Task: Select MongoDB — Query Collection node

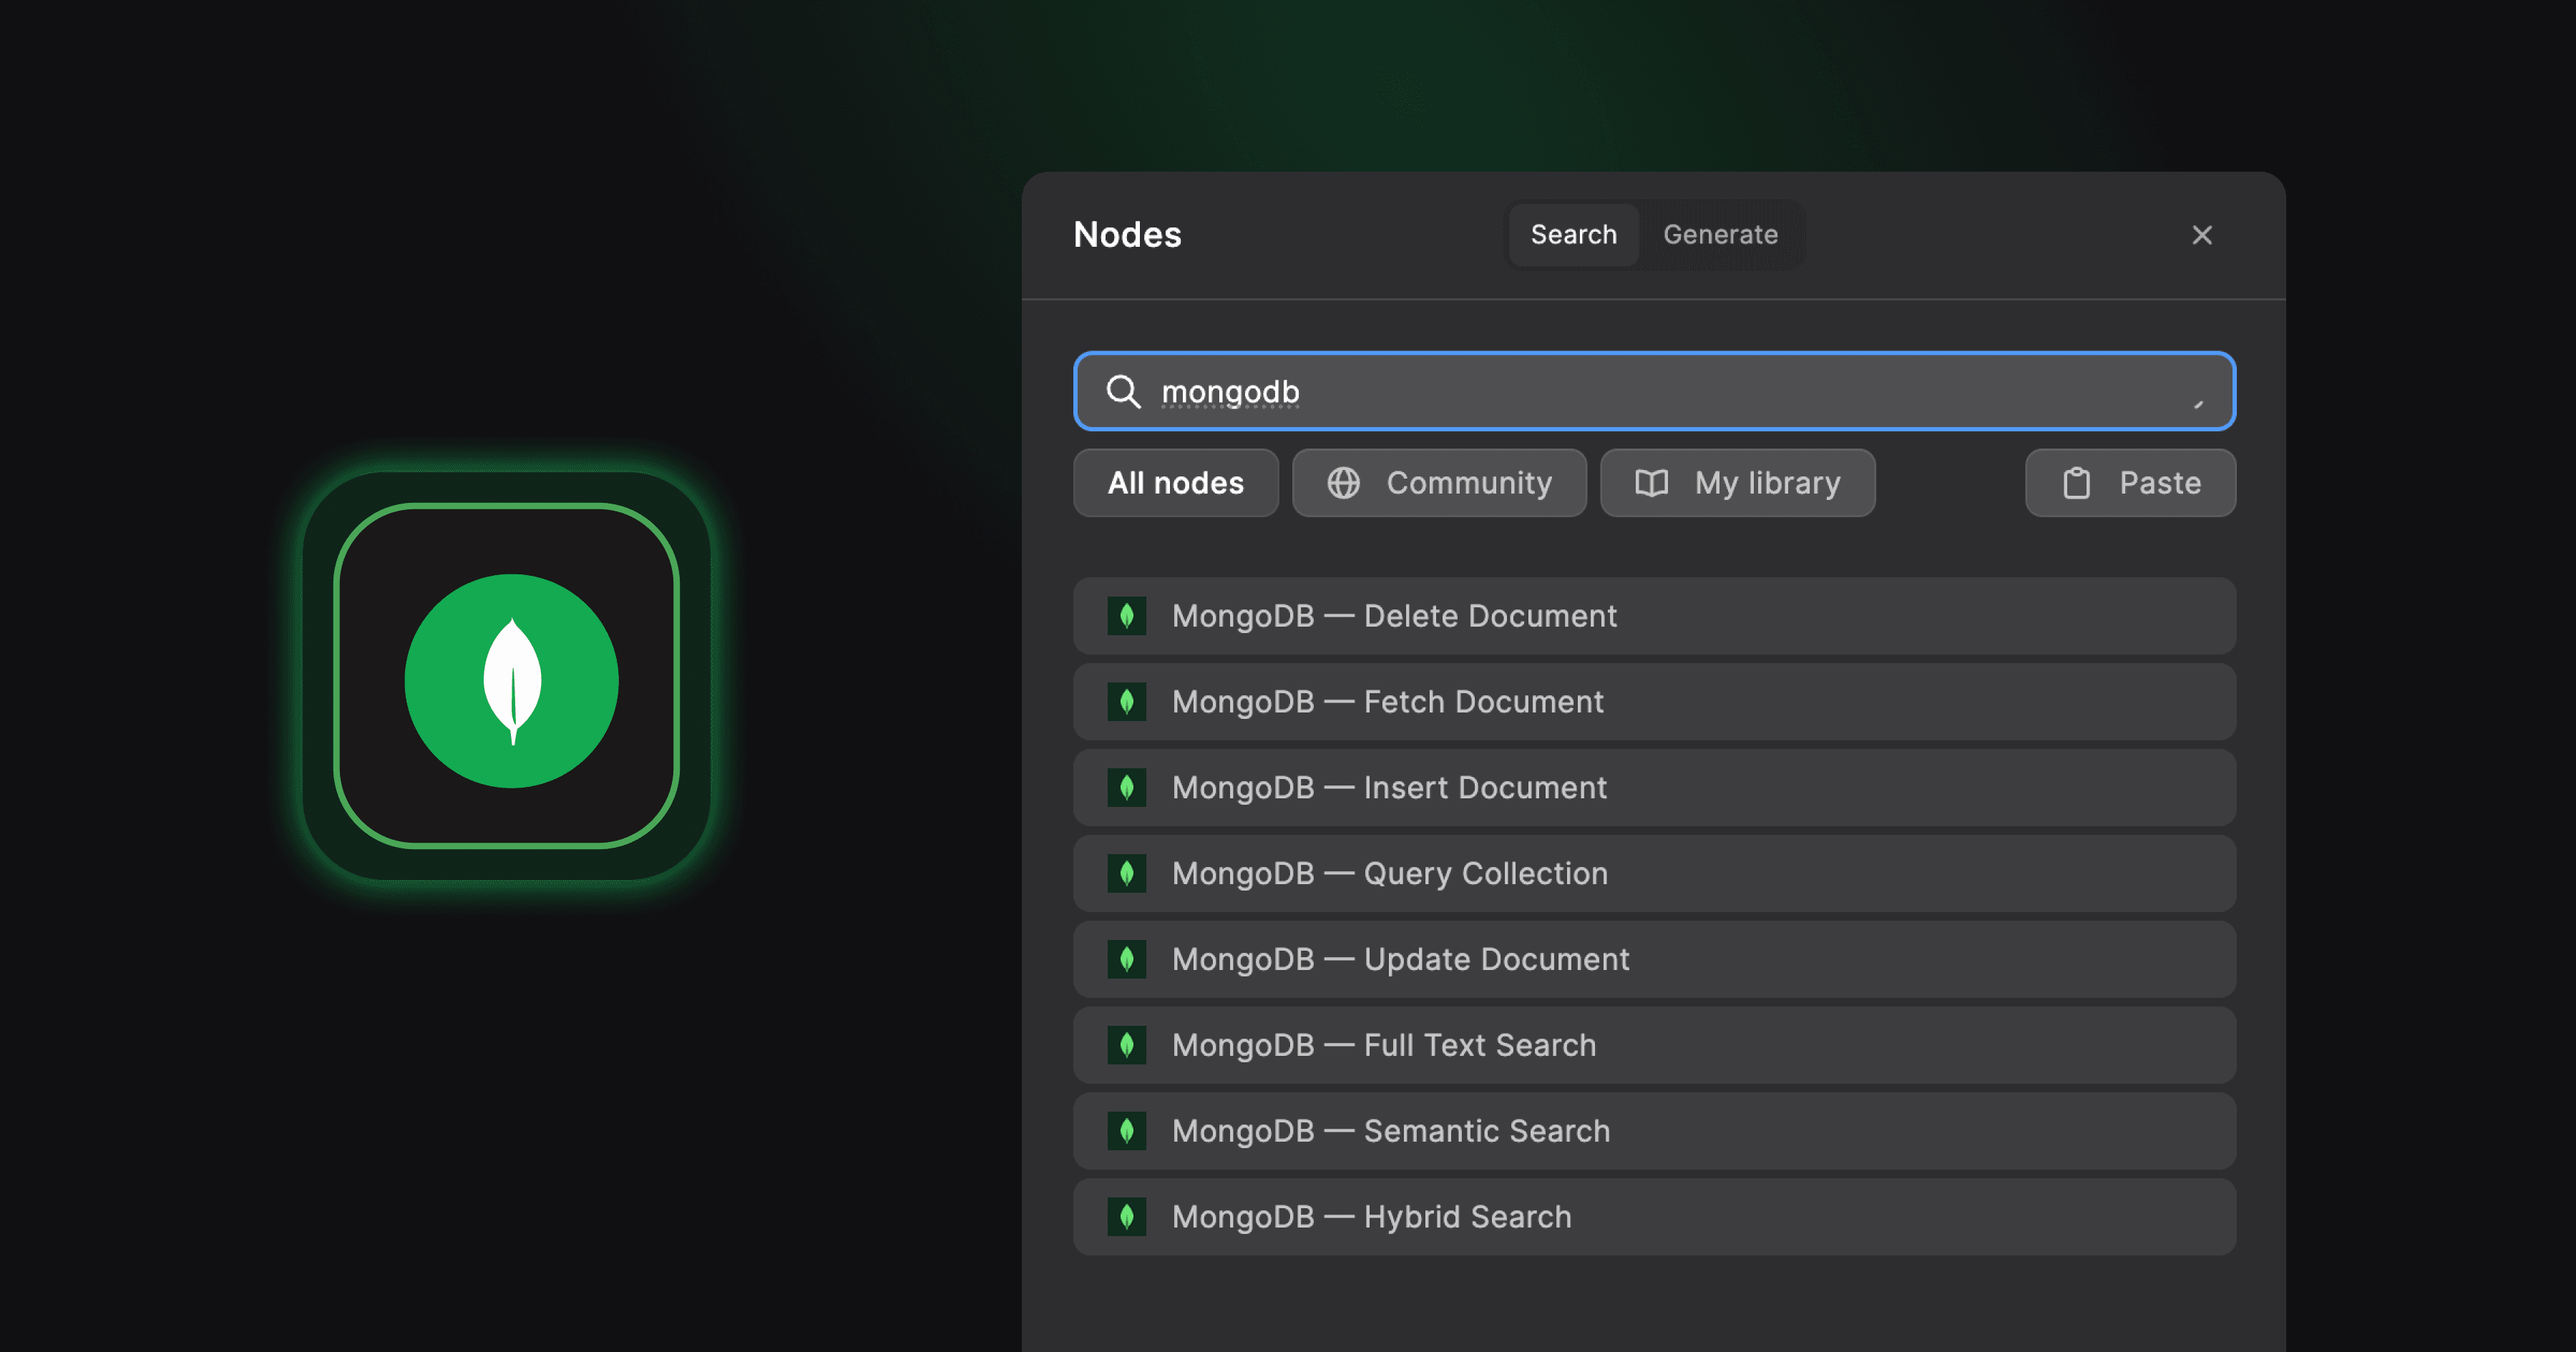Action: tap(1653, 873)
